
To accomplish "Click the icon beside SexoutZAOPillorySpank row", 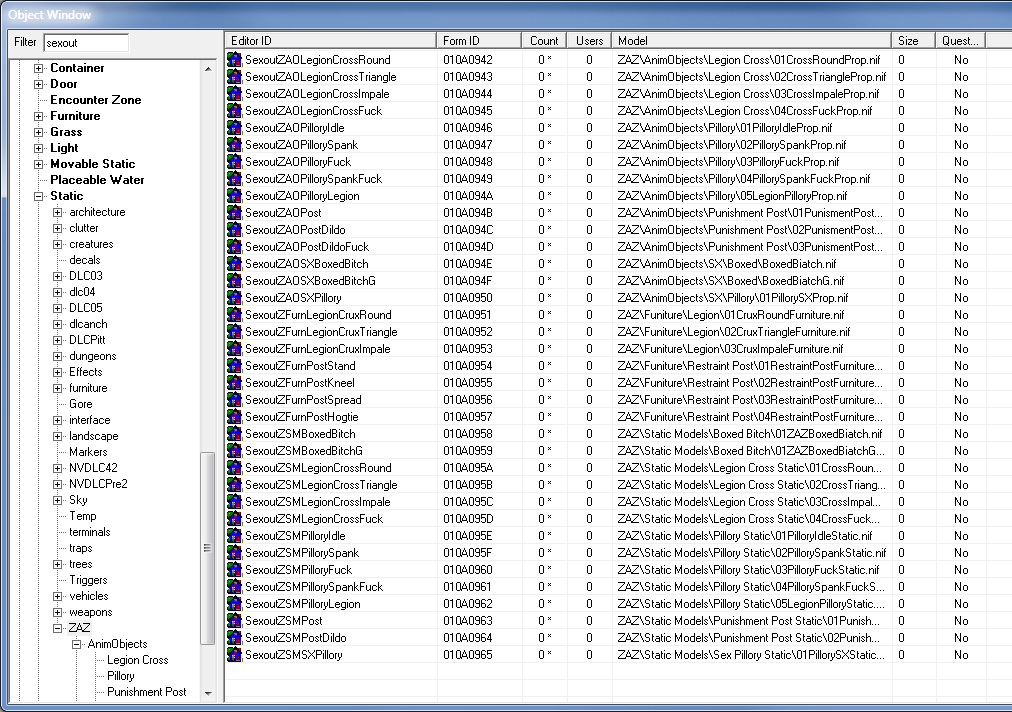I will click(x=235, y=145).
